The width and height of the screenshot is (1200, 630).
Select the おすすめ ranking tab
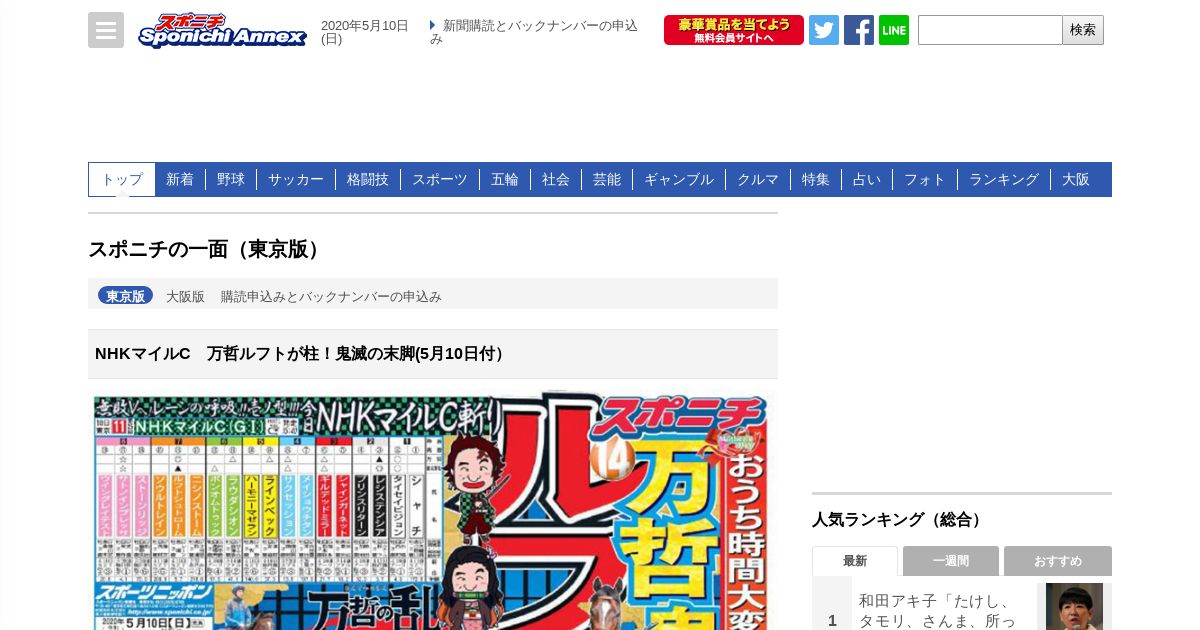[1058, 561]
